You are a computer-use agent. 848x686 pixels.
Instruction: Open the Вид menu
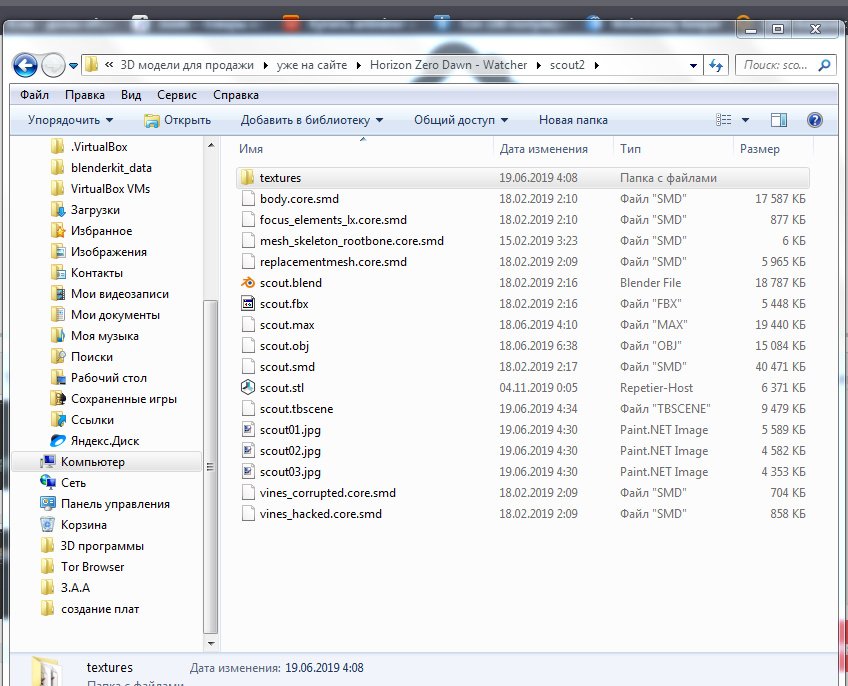131,95
